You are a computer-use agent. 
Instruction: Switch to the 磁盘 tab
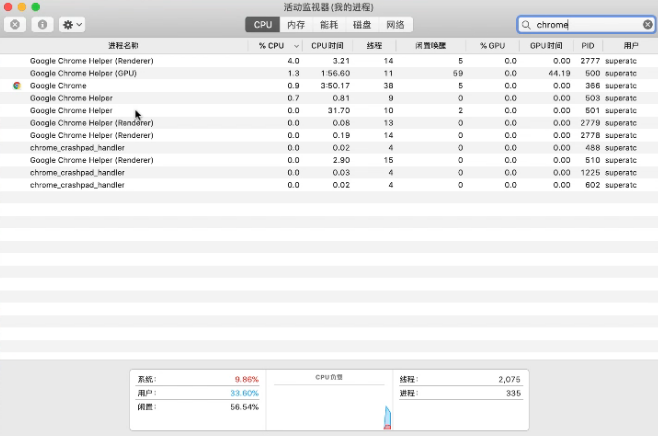tap(362, 25)
